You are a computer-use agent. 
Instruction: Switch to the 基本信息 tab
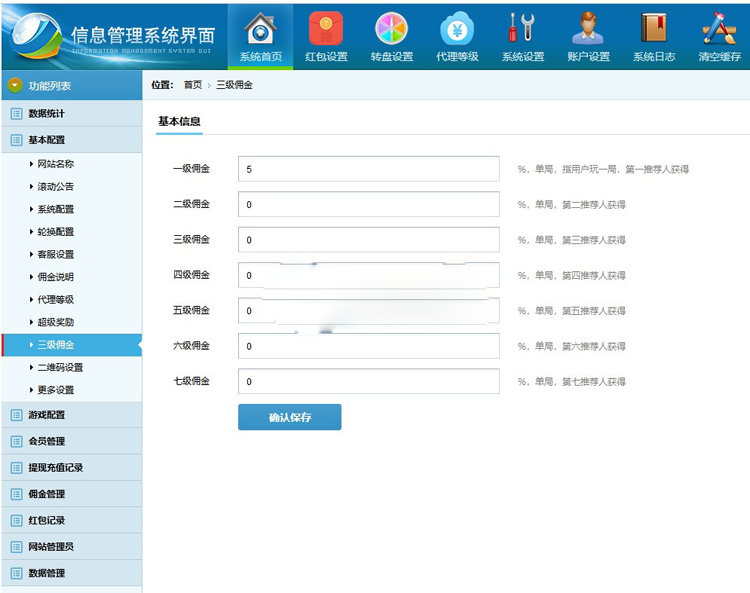(179, 121)
